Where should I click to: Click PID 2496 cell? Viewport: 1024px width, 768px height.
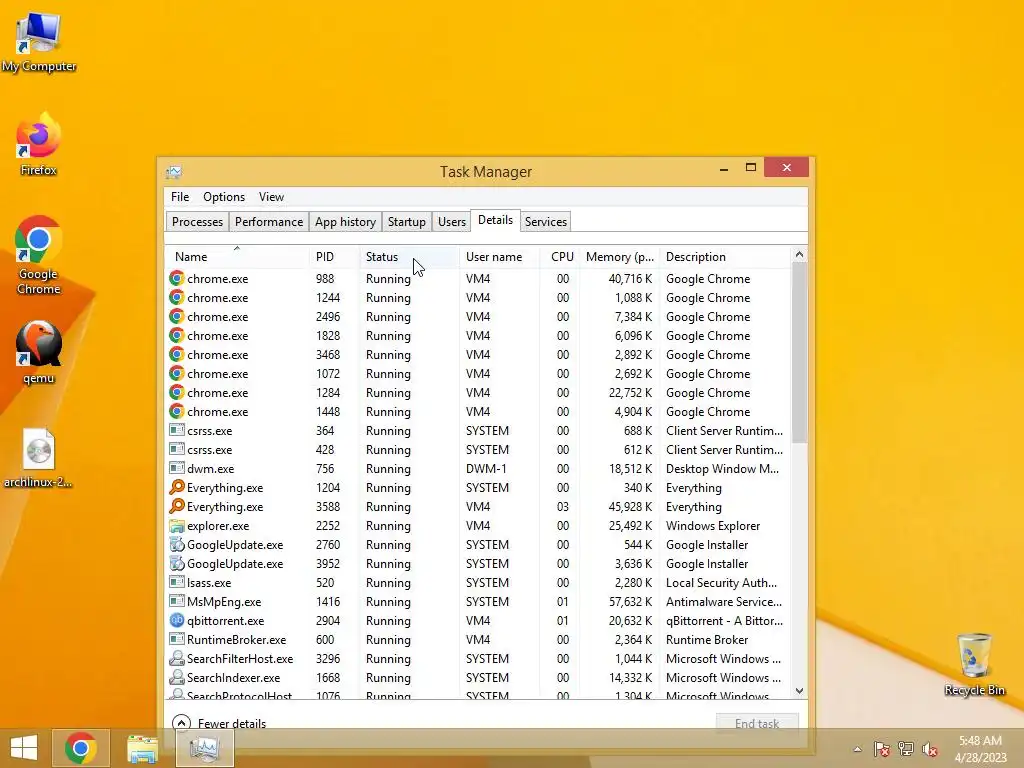[x=328, y=316]
